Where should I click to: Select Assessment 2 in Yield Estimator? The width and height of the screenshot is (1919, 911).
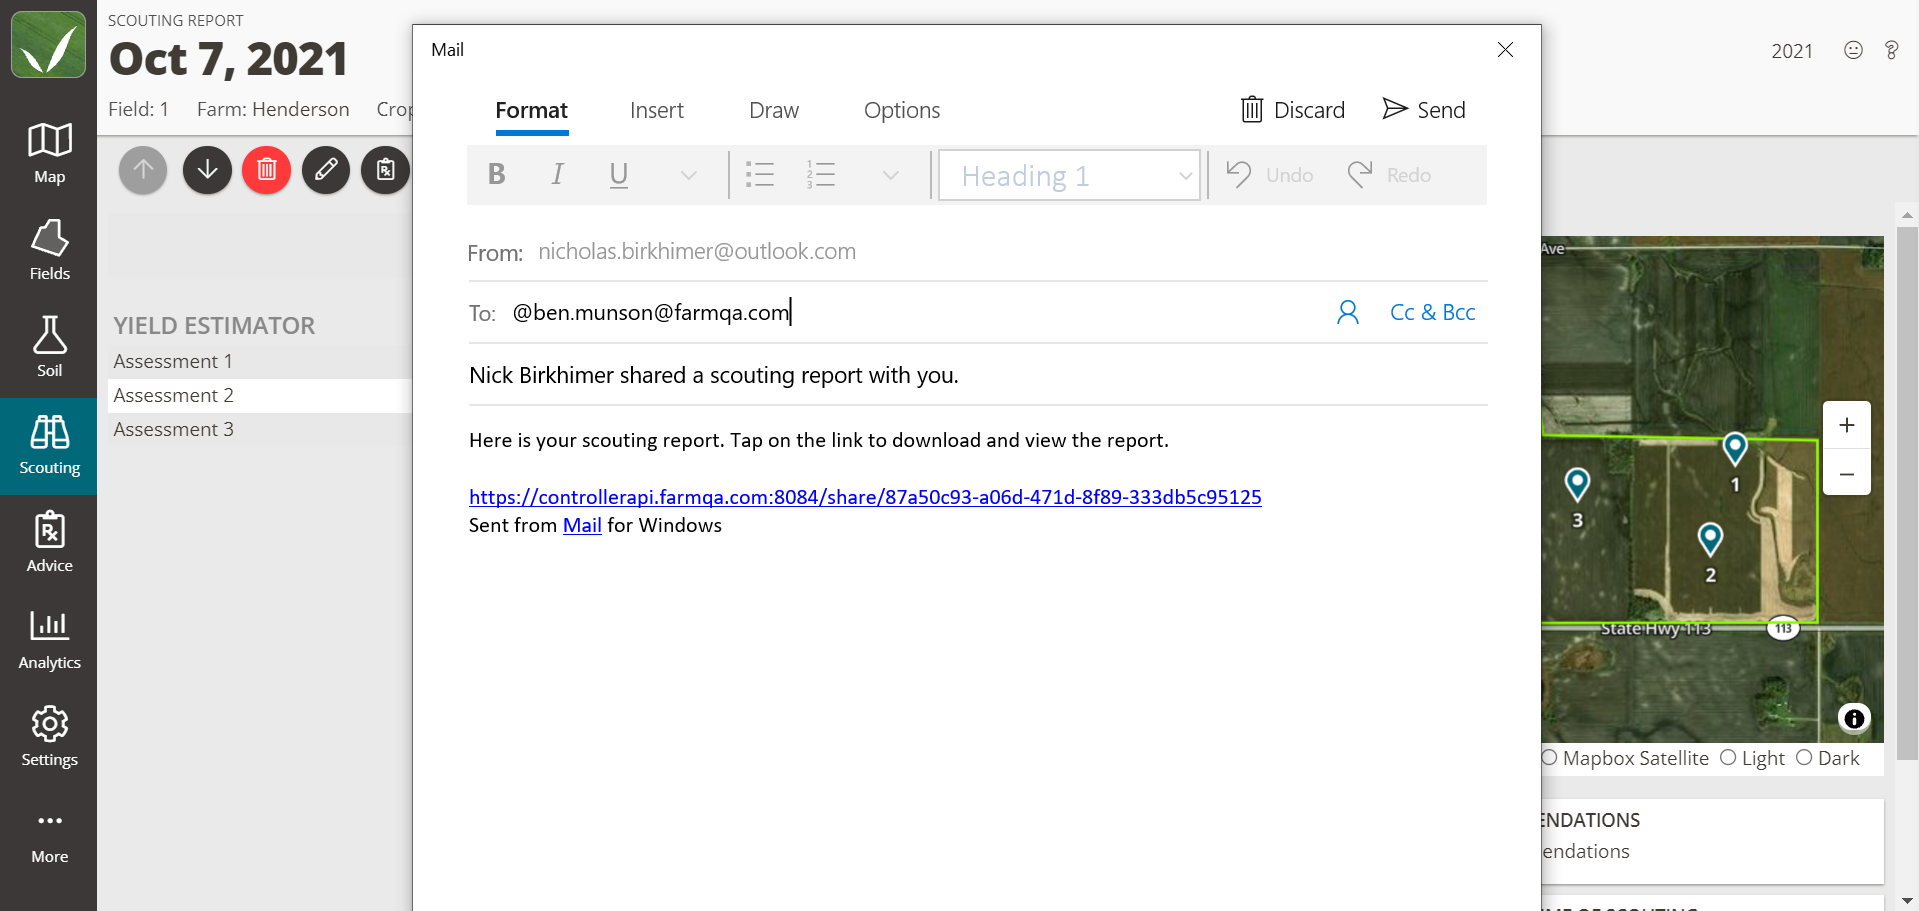260,395
